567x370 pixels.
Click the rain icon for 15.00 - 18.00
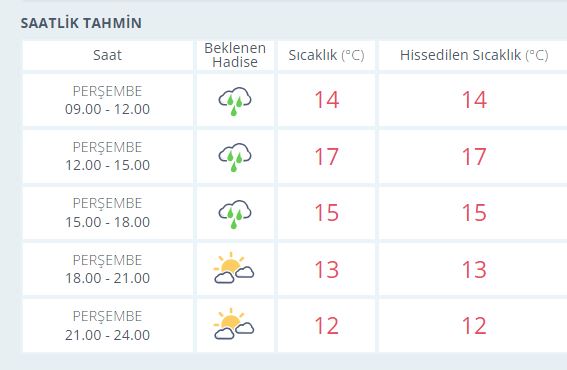point(235,213)
